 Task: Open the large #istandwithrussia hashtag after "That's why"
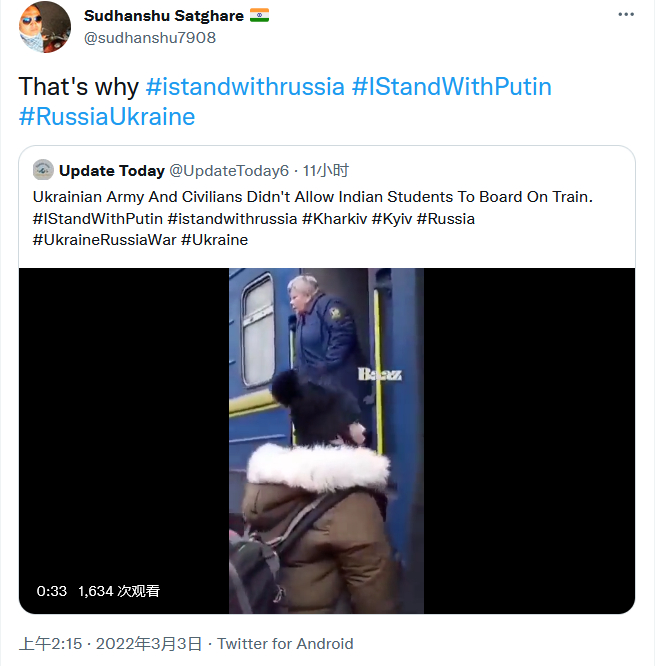(245, 86)
